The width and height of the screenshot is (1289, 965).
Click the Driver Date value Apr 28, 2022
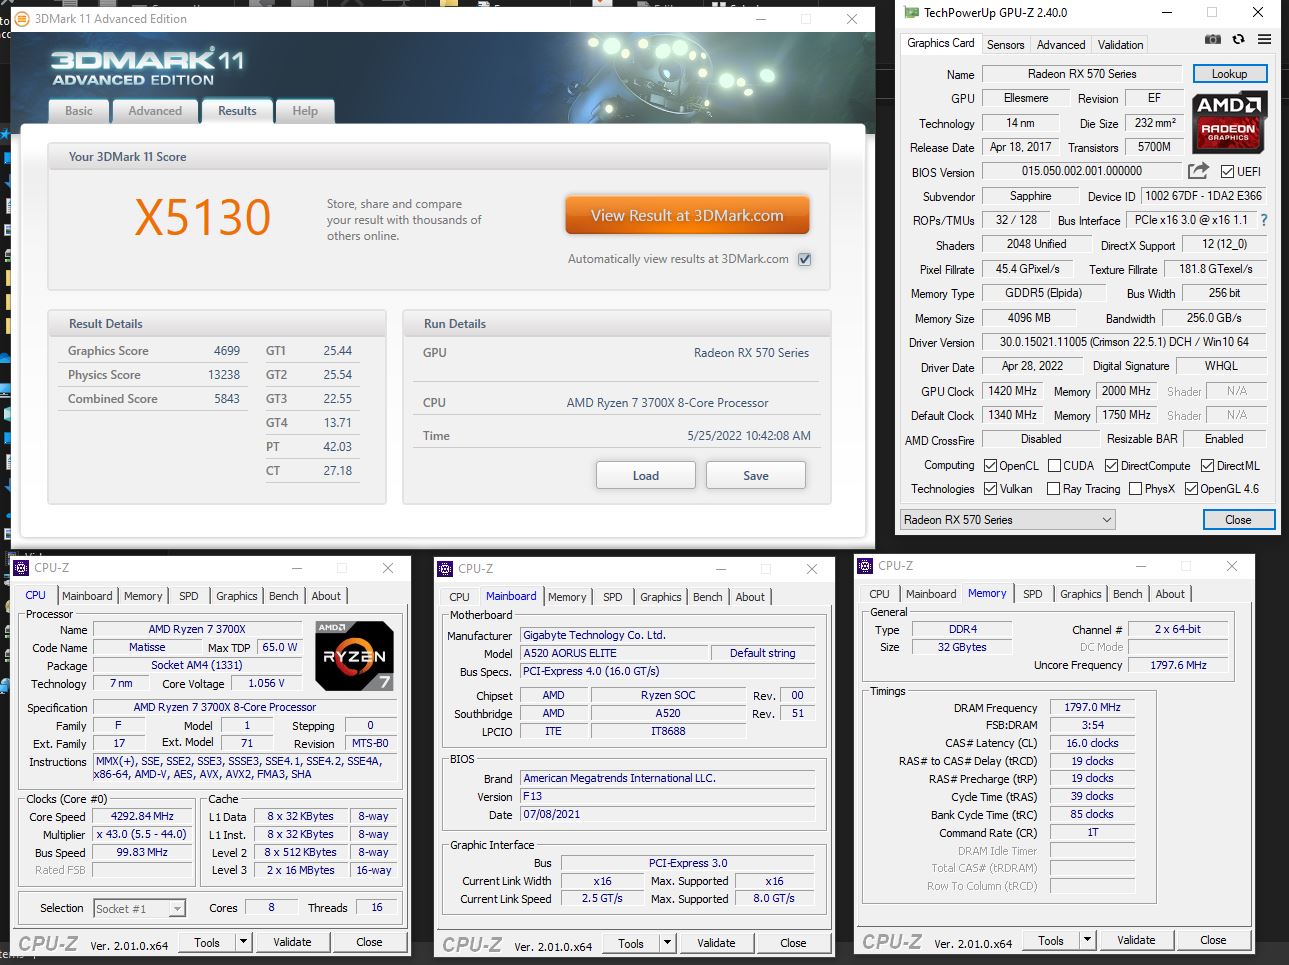[x=1032, y=366]
